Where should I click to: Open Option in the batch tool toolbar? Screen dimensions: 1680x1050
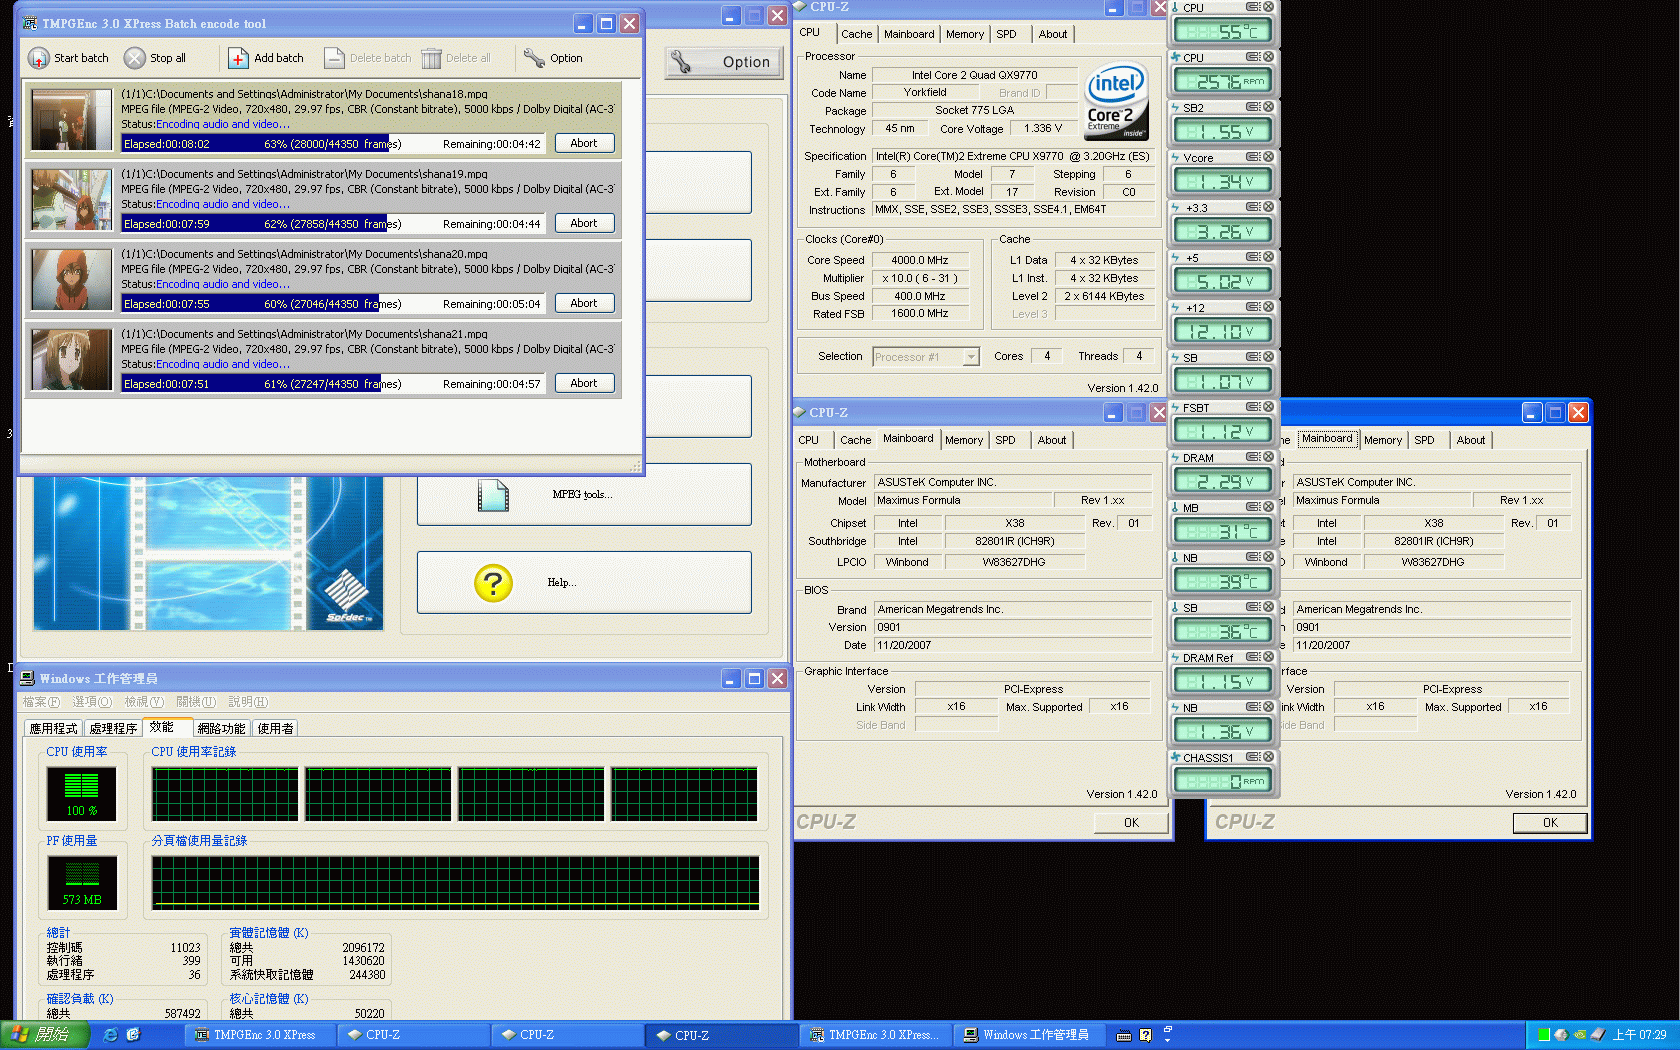(553, 58)
